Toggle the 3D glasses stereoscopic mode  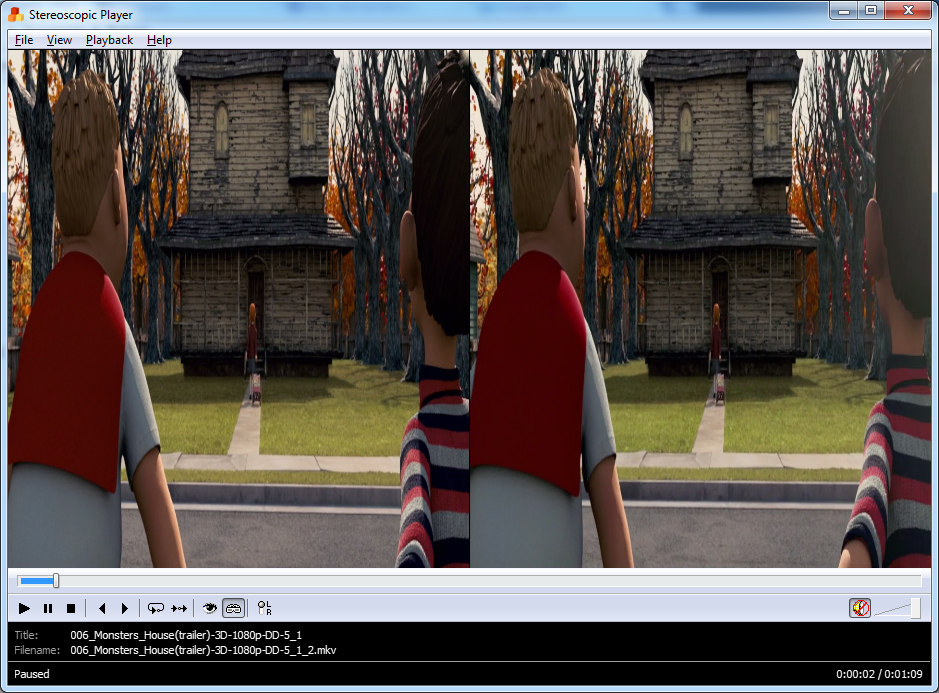pyautogui.click(x=234, y=609)
